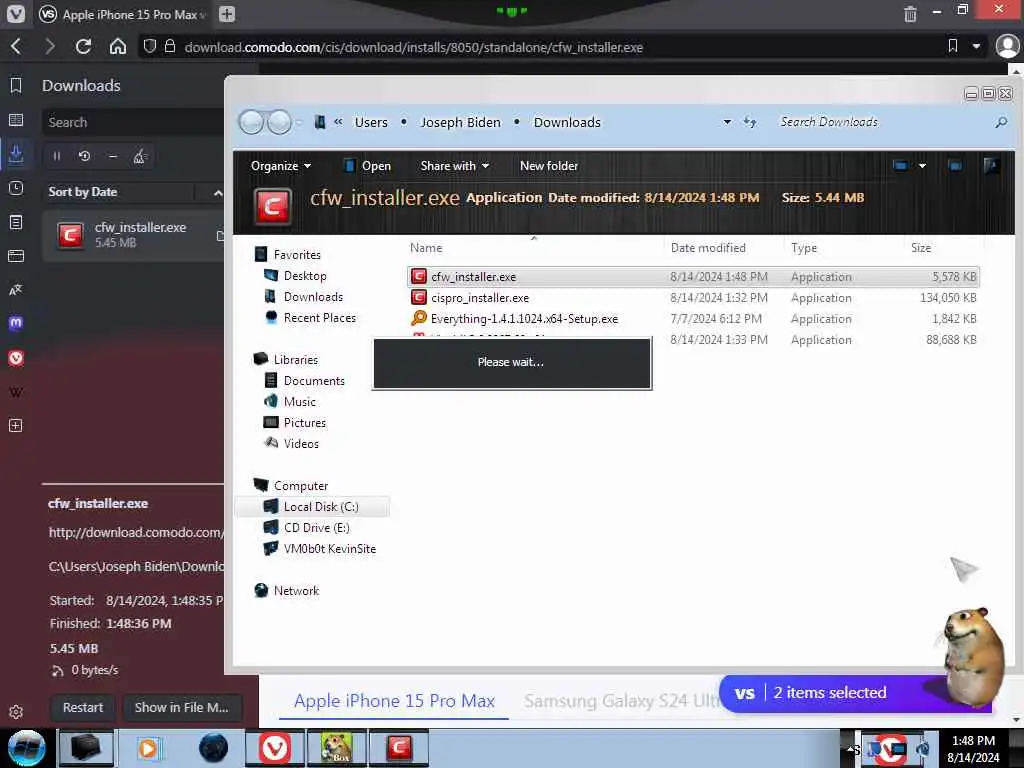Open the user profile icon
The image size is (1024, 768).
[x=1007, y=46]
